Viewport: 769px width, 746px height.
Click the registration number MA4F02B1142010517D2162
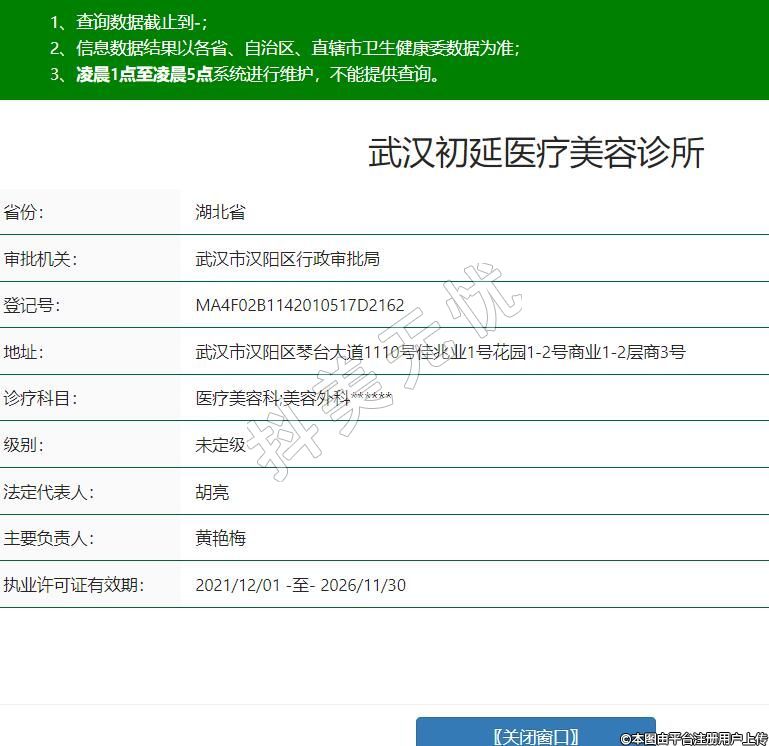[x=300, y=305]
